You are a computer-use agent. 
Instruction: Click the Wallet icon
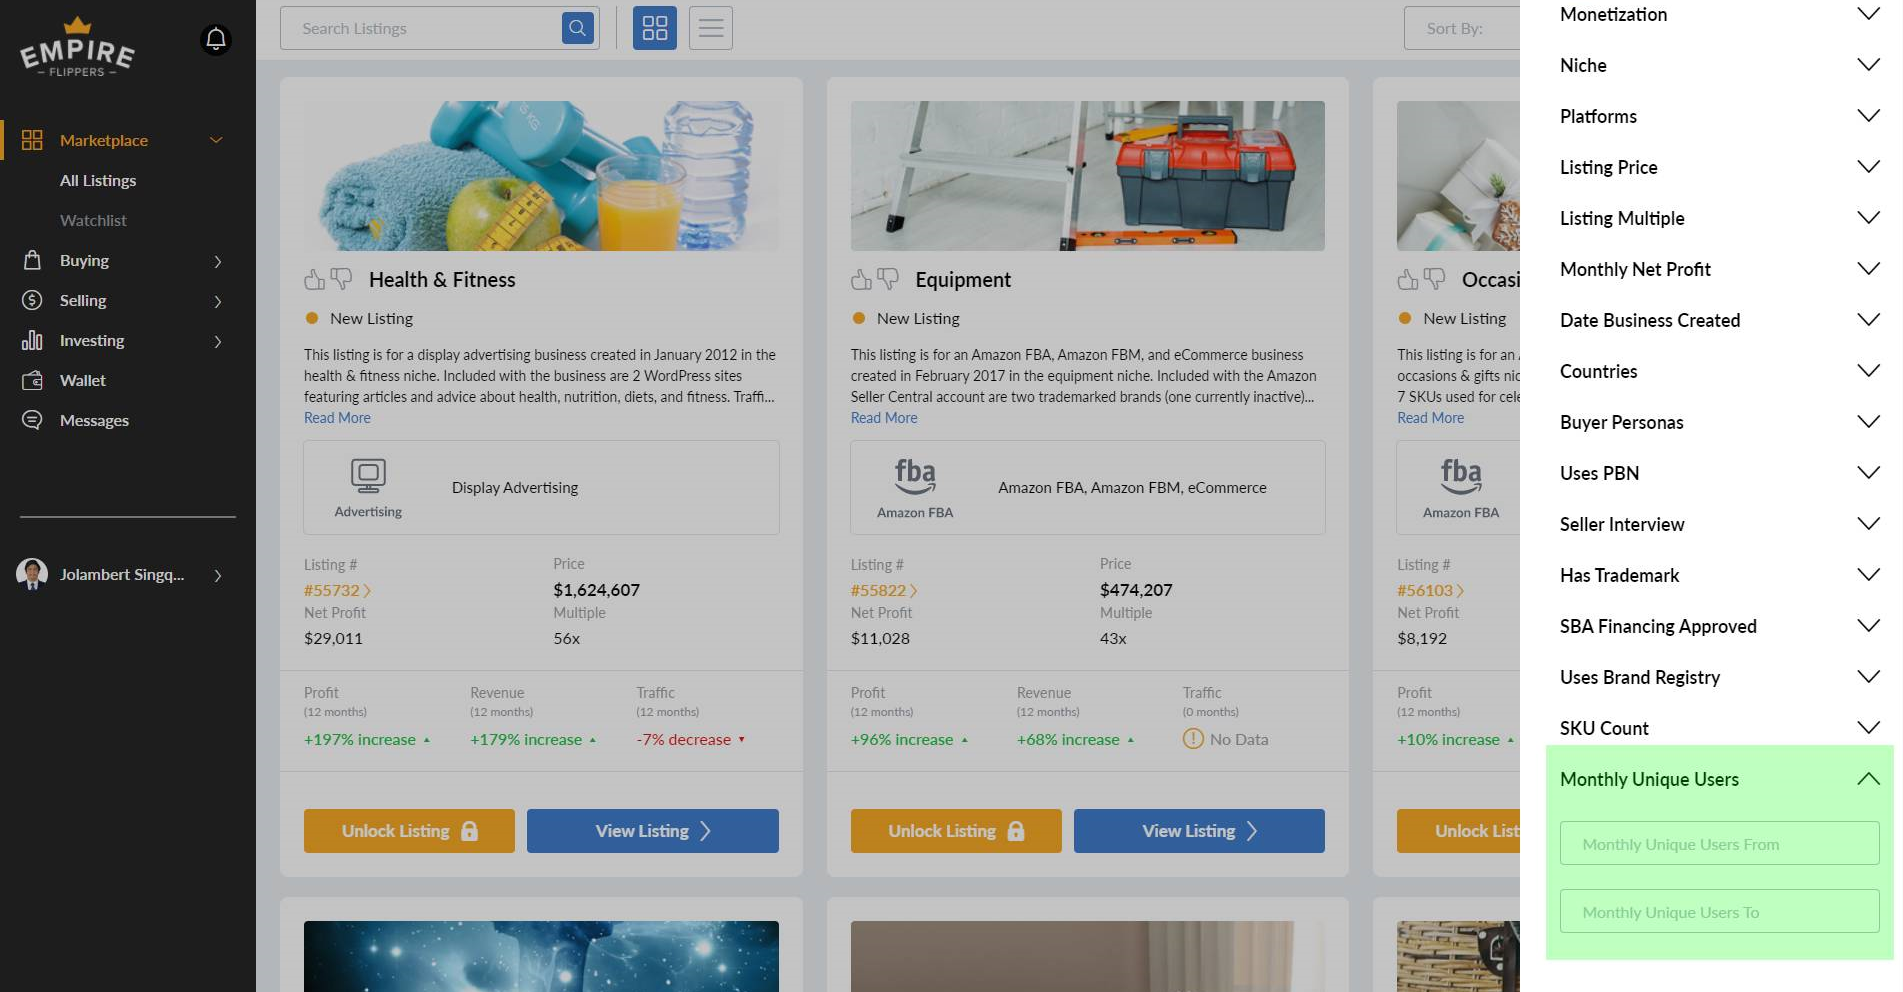[x=32, y=380]
